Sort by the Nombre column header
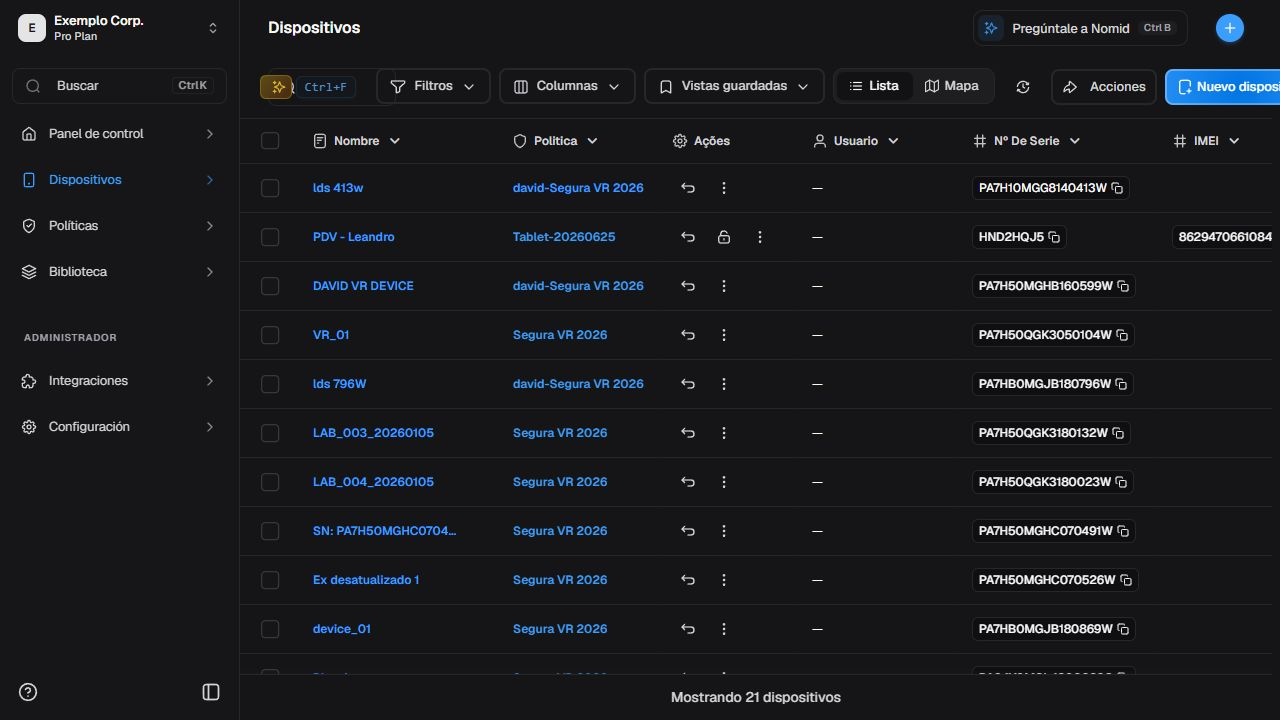Image resolution: width=1280 pixels, height=720 pixels. 357,141
